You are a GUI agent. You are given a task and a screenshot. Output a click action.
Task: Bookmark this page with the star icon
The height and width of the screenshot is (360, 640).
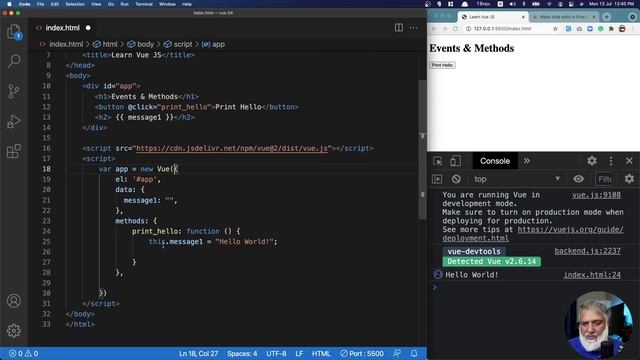click(555, 29)
